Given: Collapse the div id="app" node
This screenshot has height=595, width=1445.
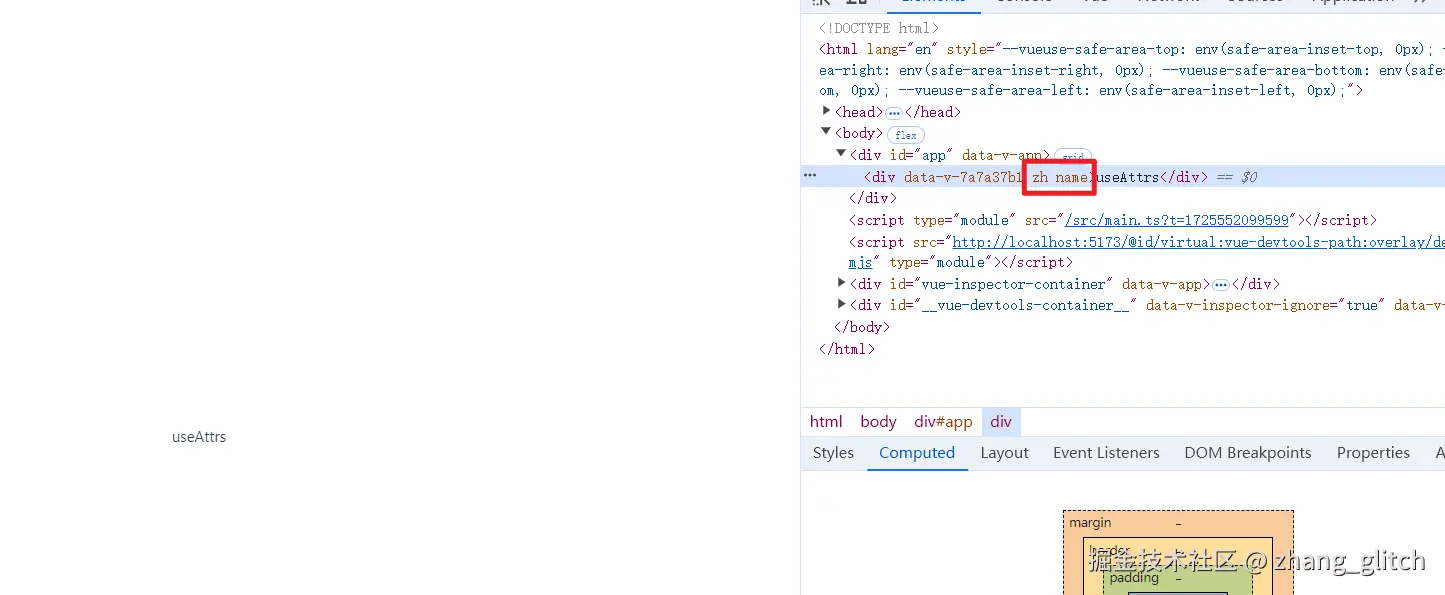Looking at the screenshot, I should coord(842,154).
